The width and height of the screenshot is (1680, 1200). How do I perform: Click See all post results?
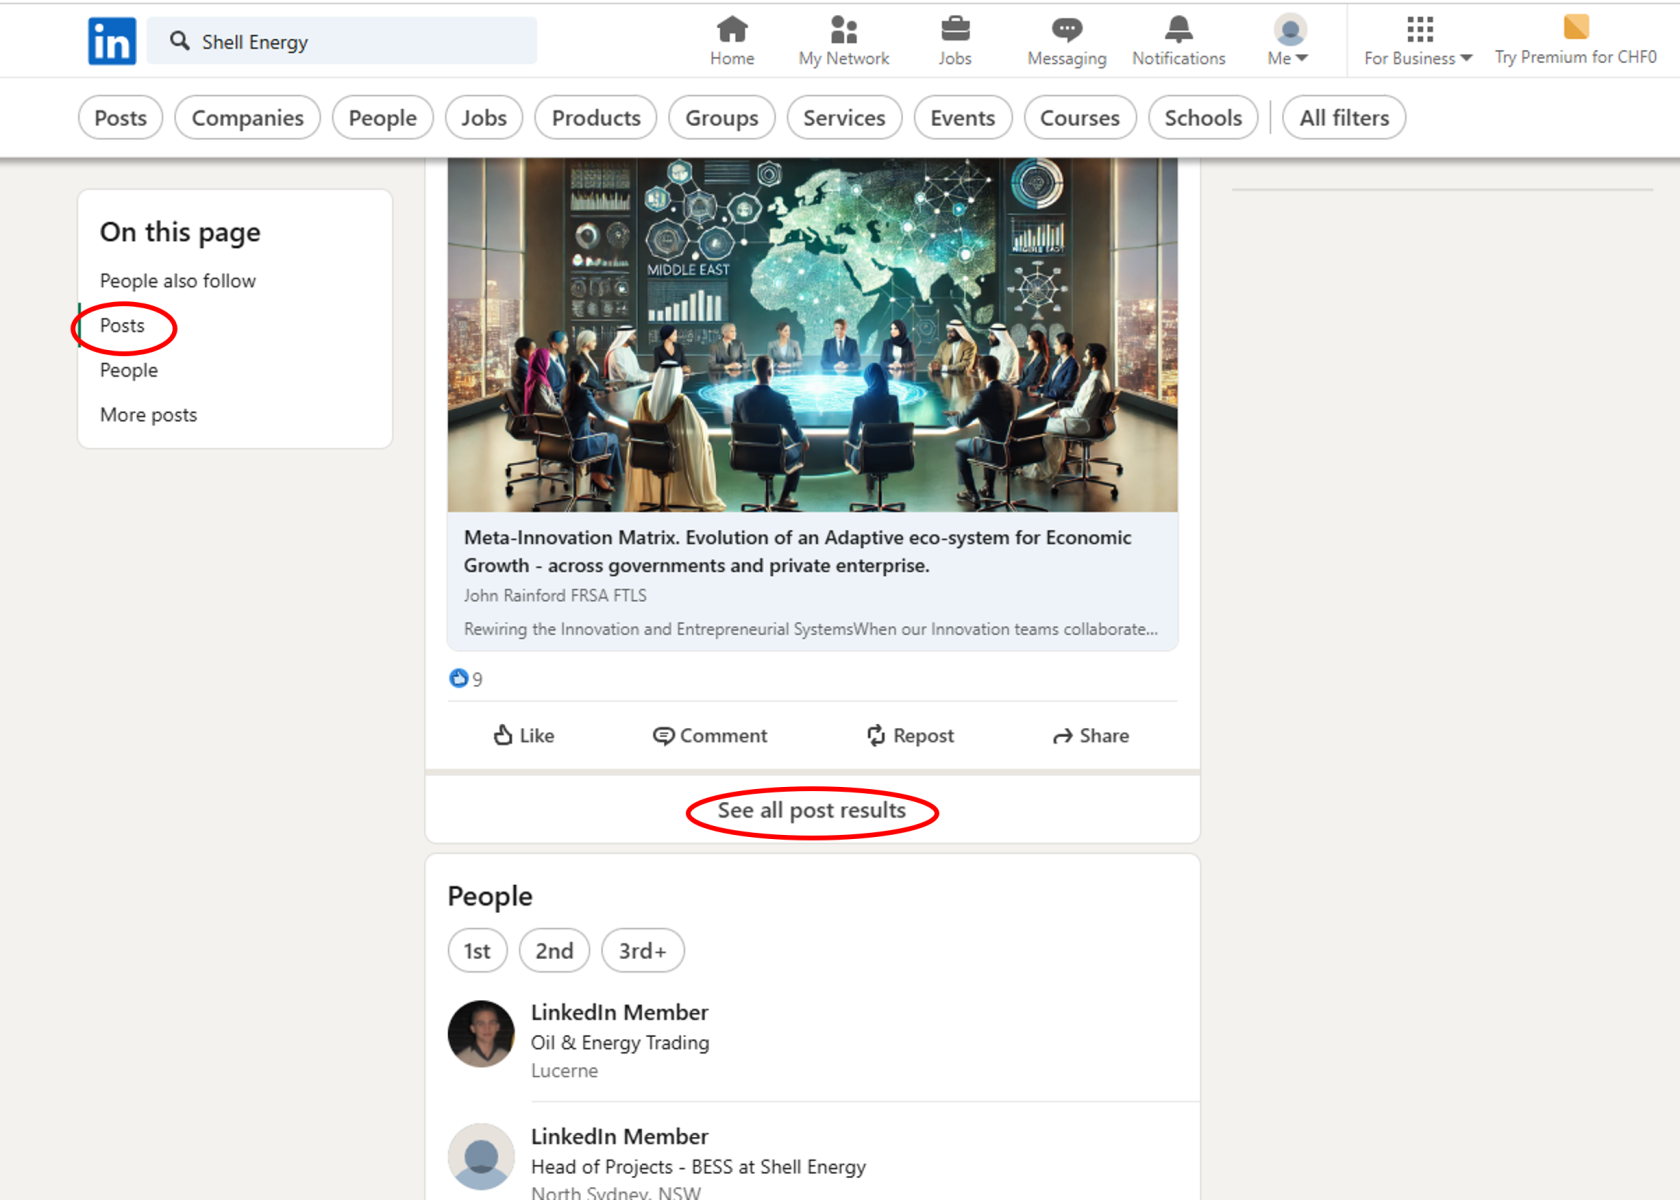812,810
